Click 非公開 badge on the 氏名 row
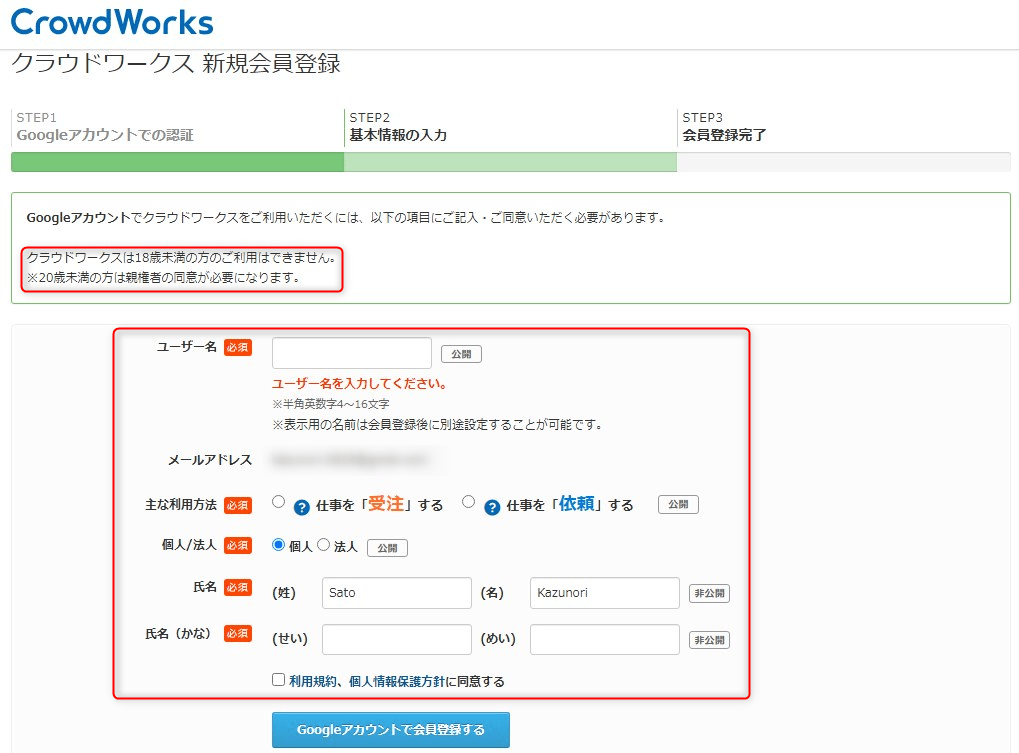Screen dimensions: 1019x753 coord(709,593)
